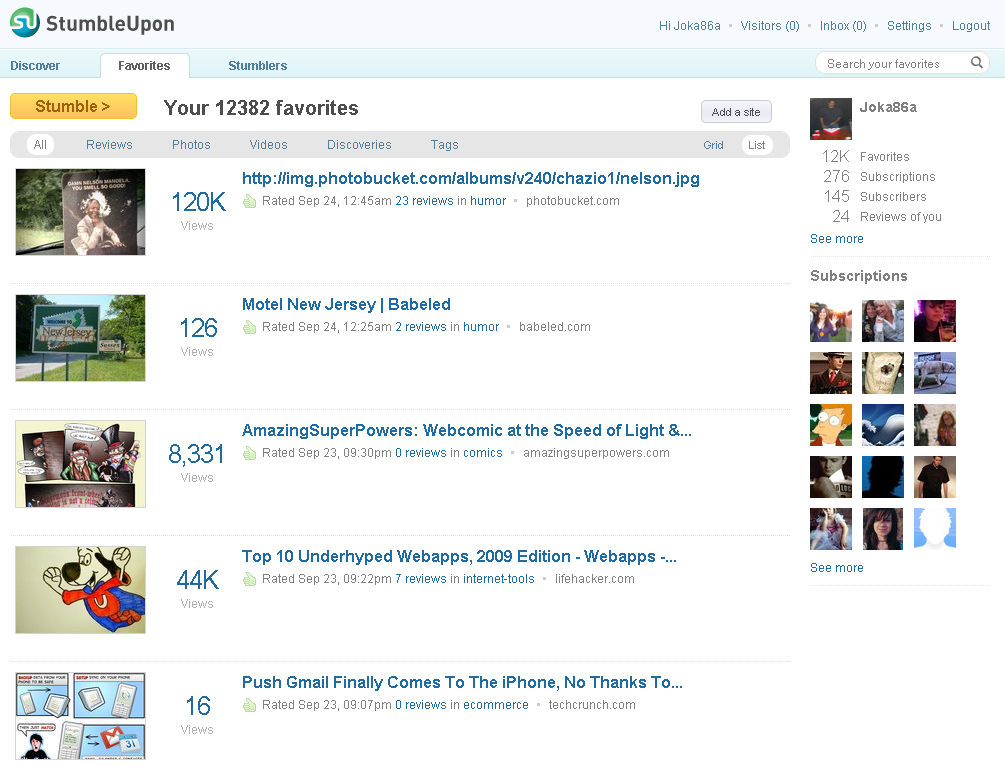Select the Photos filter
Viewport: 1005px width, 766px height.
(x=191, y=144)
